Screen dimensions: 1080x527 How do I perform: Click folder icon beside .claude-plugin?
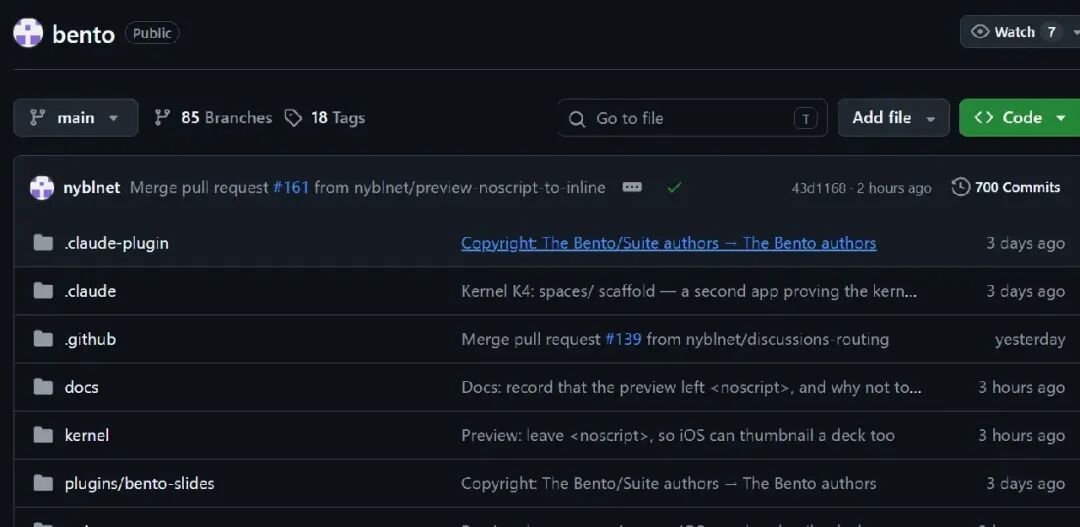pos(43,242)
